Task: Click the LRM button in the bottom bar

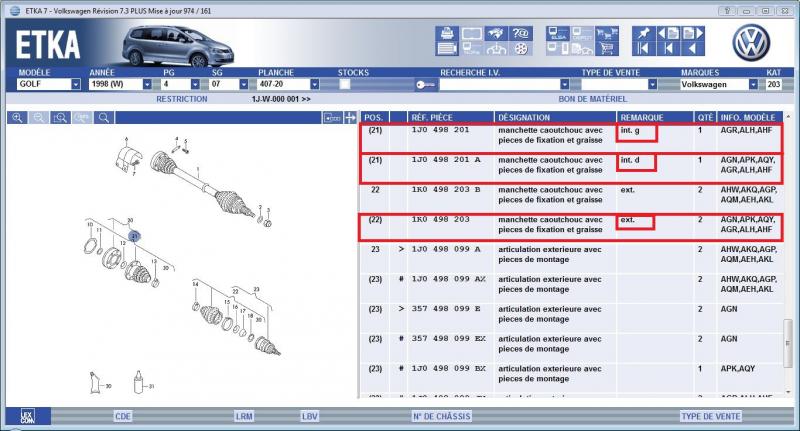Action: click(244, 416)
